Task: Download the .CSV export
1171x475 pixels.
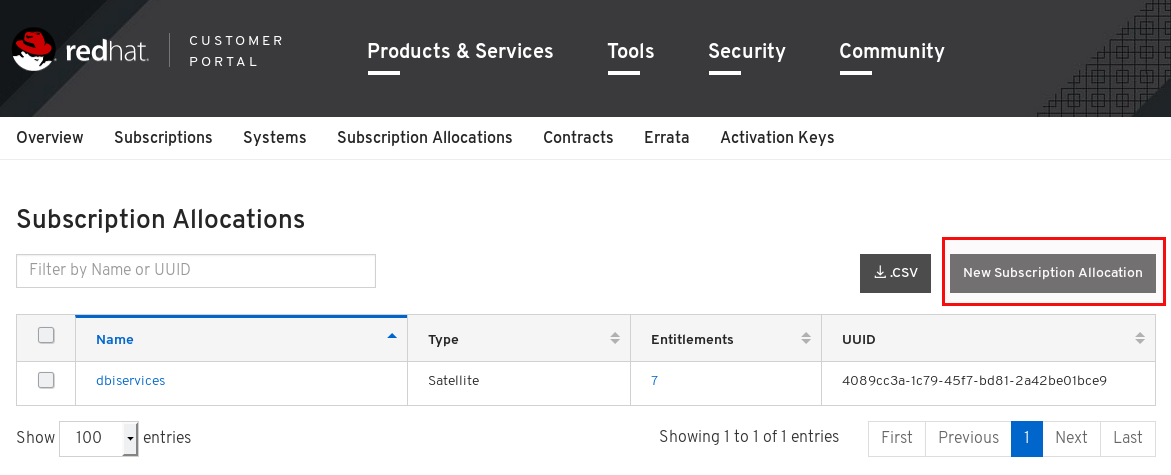Action: click(x=895, y=273)
